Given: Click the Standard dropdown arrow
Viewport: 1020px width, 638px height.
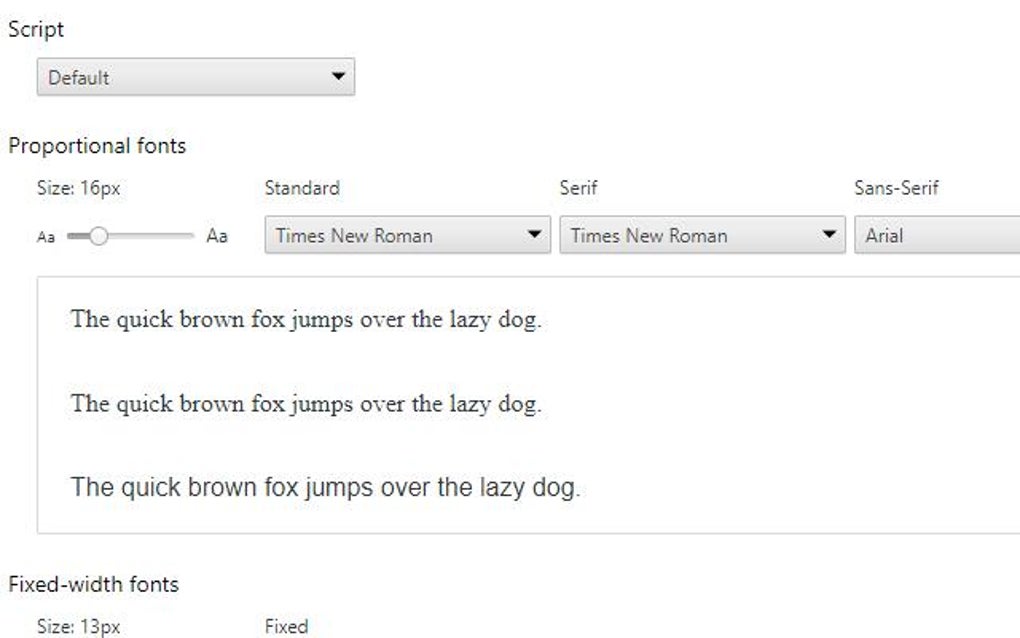Looking at the screenshot, I should (x=535, y=236).
